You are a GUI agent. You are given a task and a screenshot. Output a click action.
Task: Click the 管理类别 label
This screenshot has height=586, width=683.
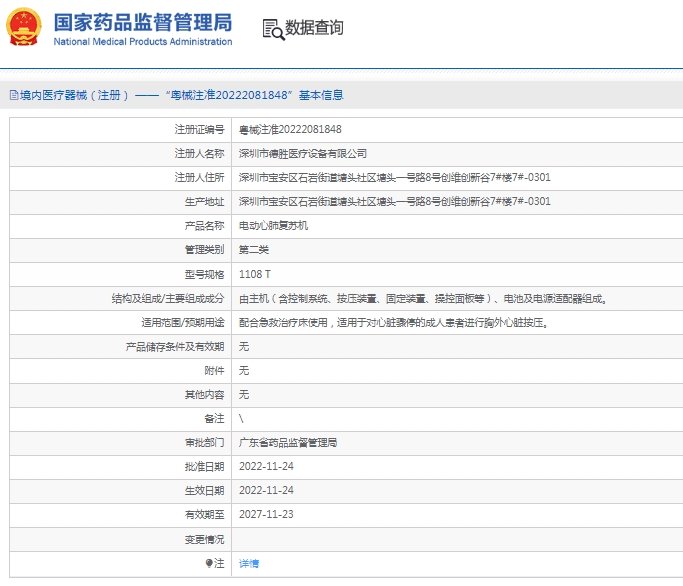click(204, 250)
